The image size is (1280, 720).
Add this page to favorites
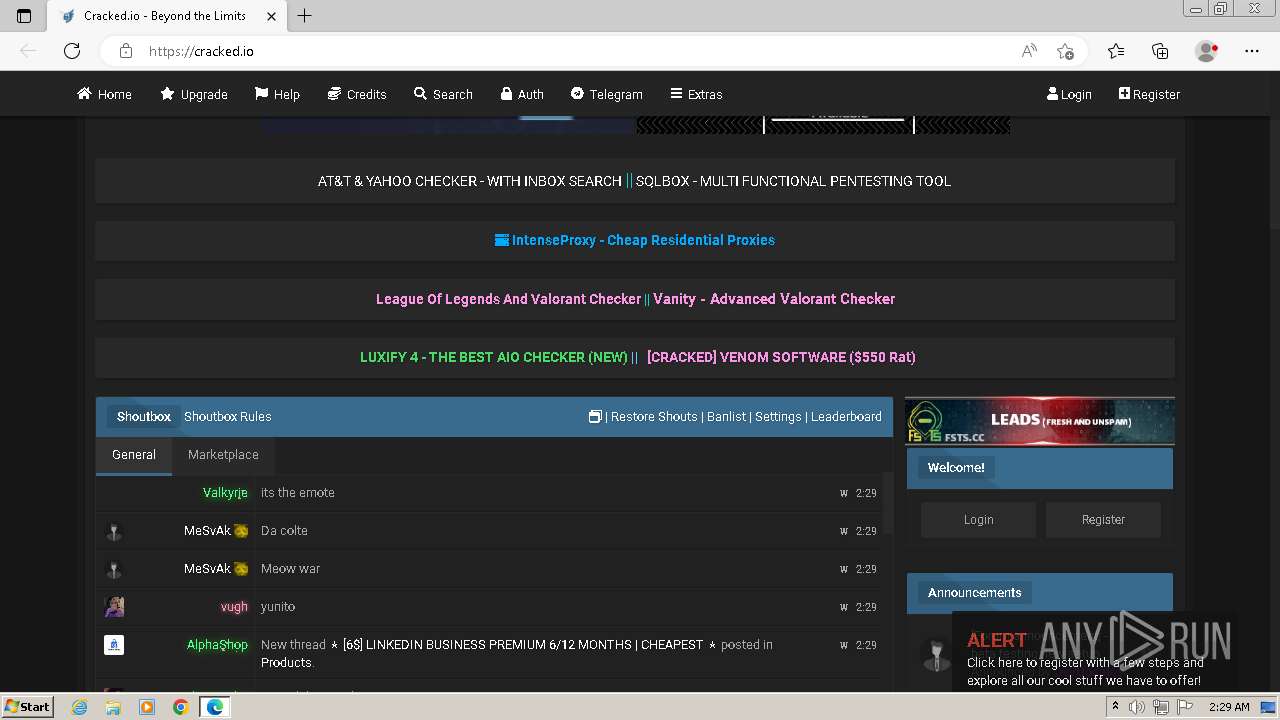[x=1065, y=51]
